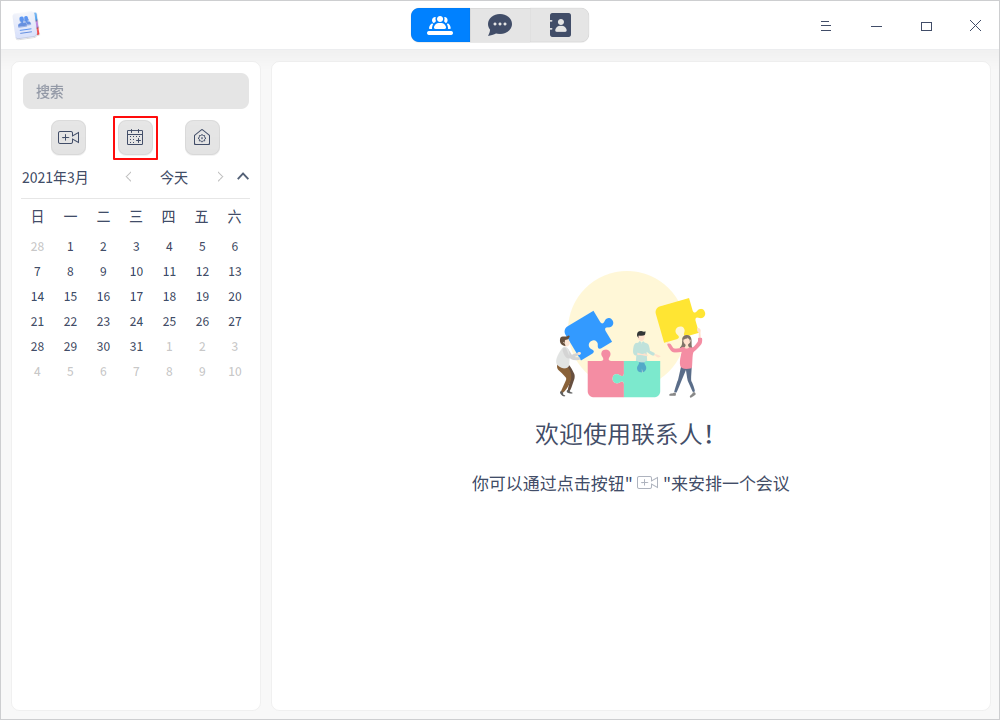Select March 10 in the calendar grid

(136, 272)
